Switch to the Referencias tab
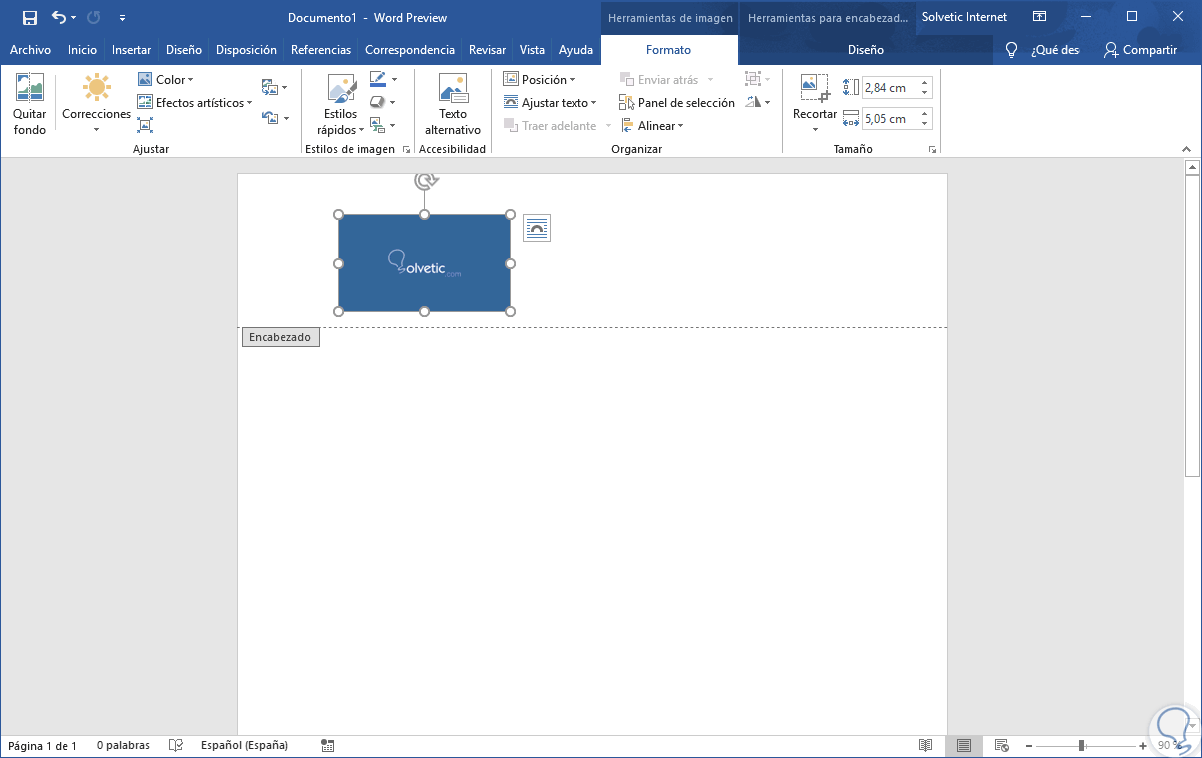The width and height of the screenshot is (1202, 758). click(321, 50)
